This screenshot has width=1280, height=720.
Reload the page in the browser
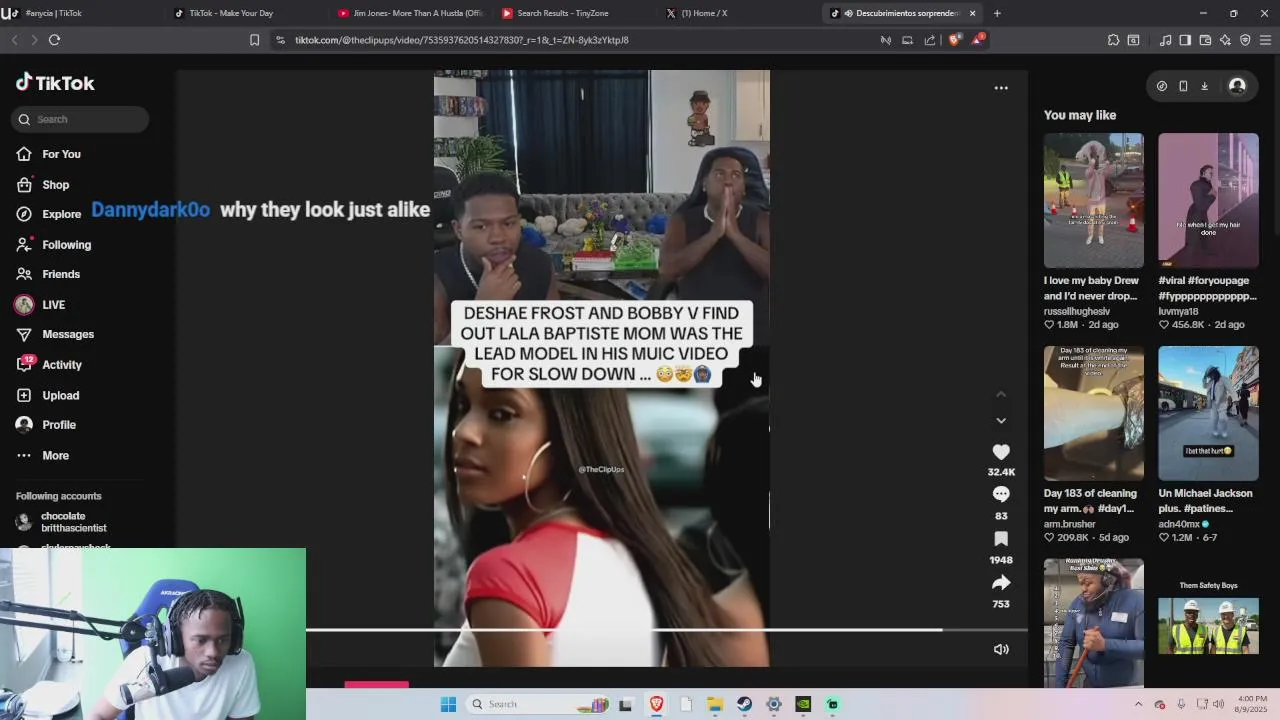pos(54,40)
